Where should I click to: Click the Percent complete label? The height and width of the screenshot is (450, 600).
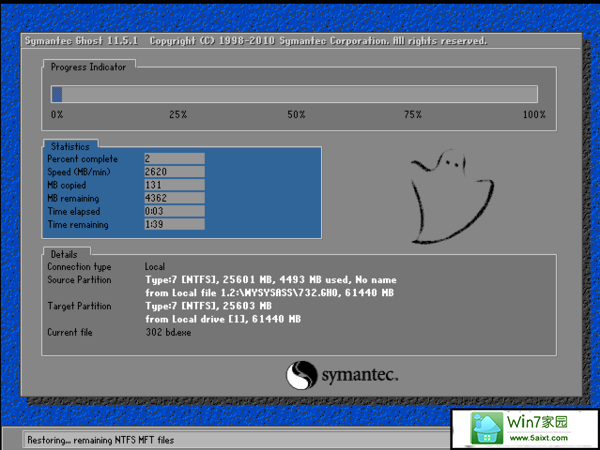coord(83,159)
